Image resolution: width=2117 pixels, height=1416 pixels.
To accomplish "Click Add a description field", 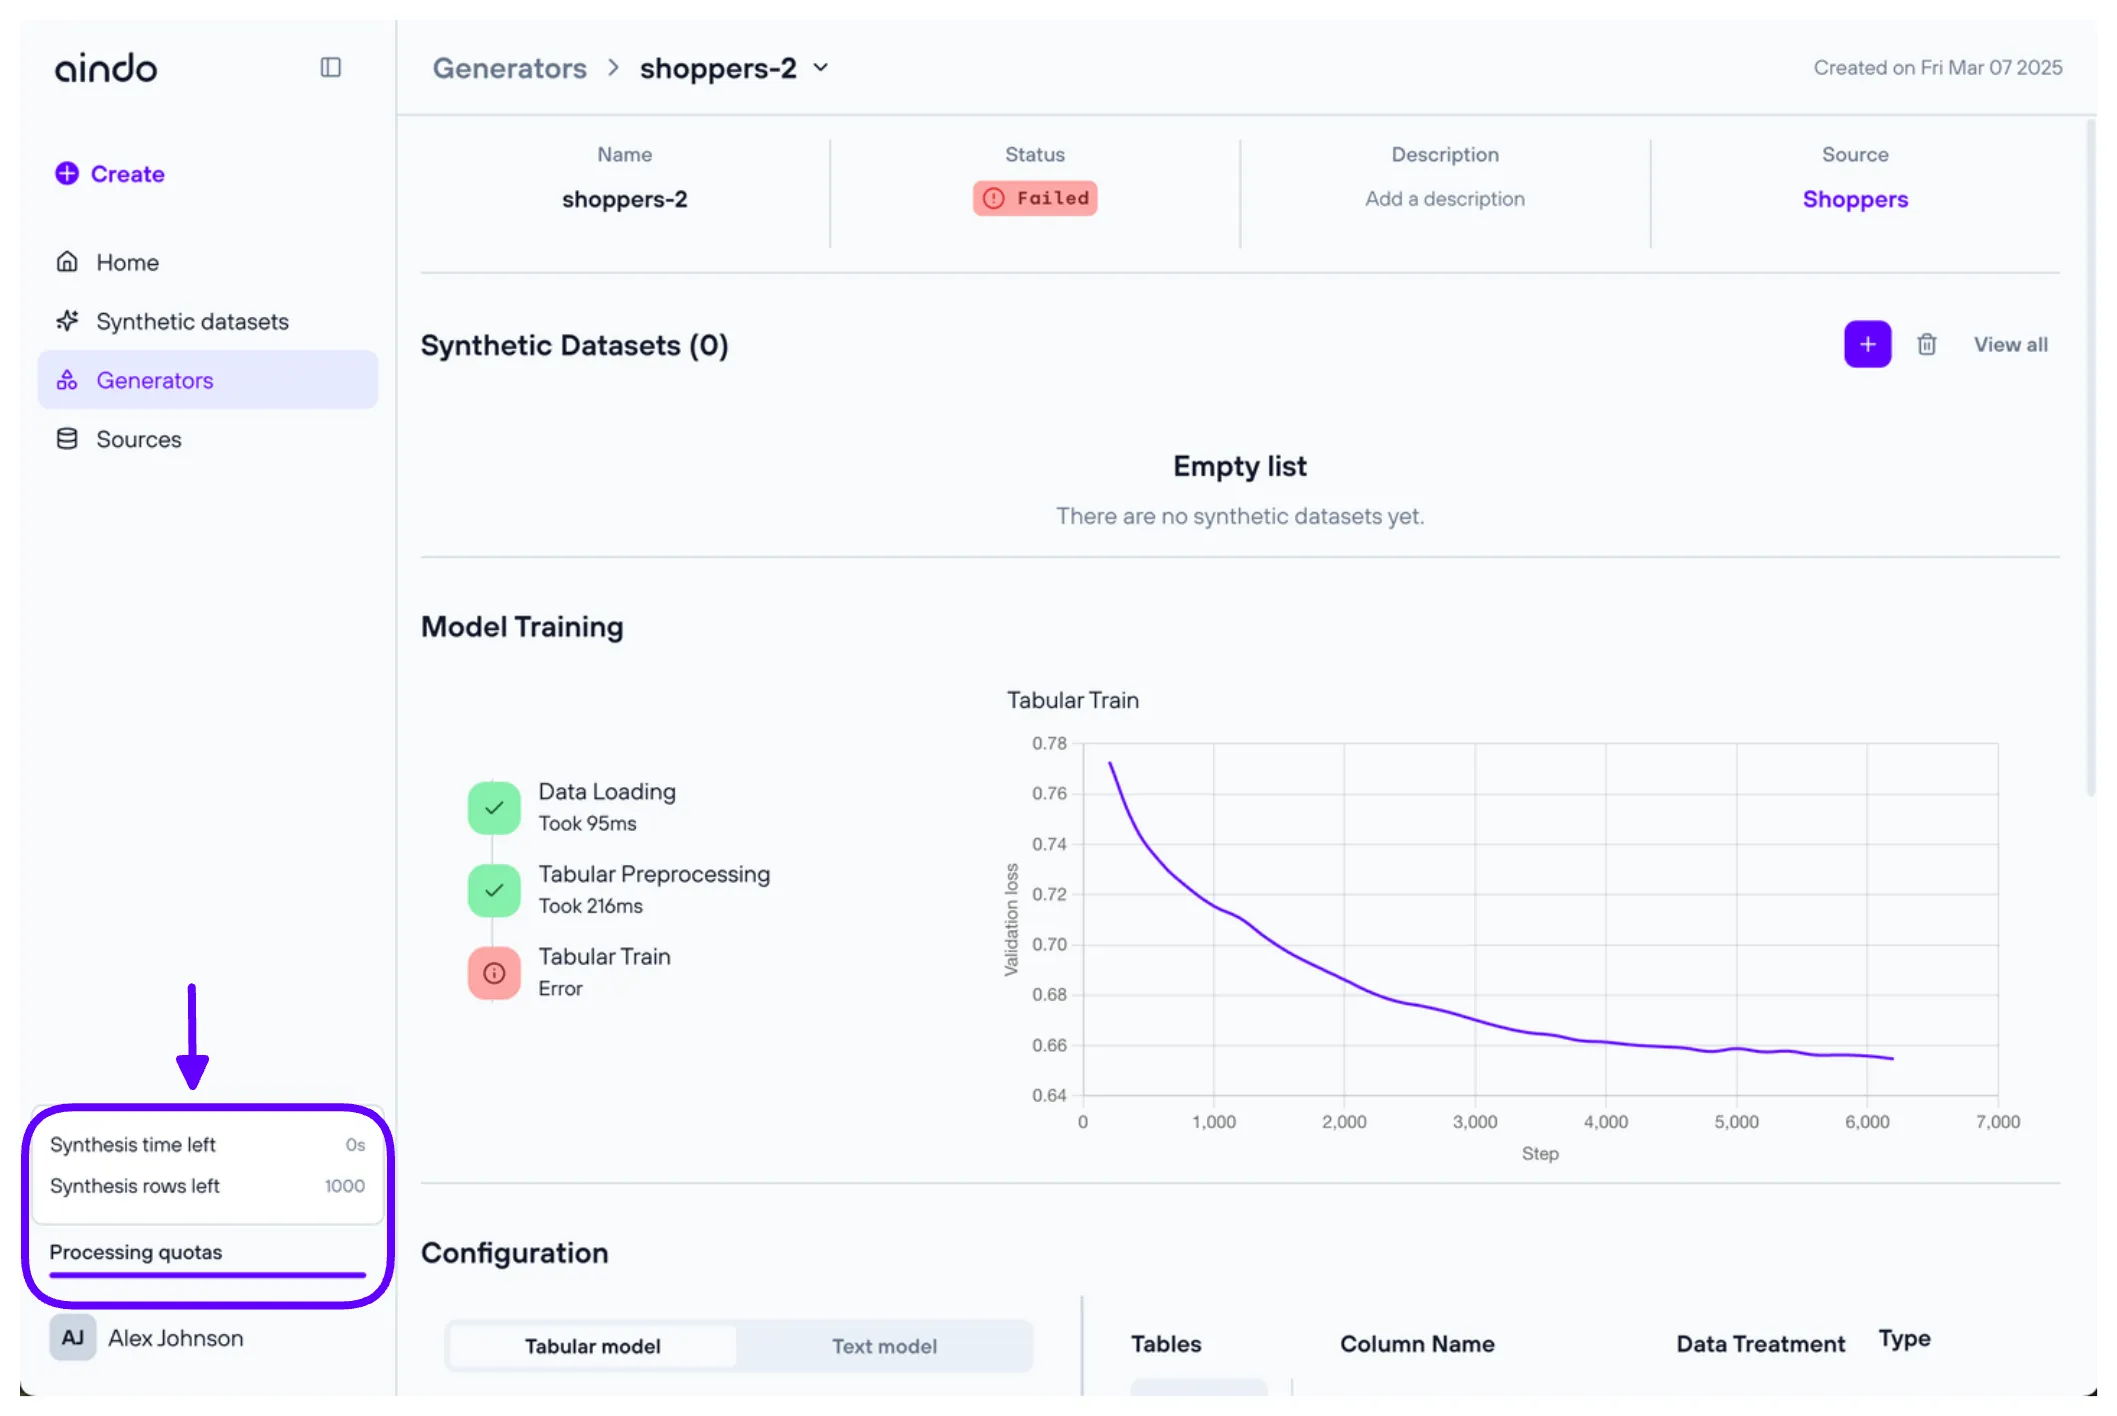I will 1444,199.
